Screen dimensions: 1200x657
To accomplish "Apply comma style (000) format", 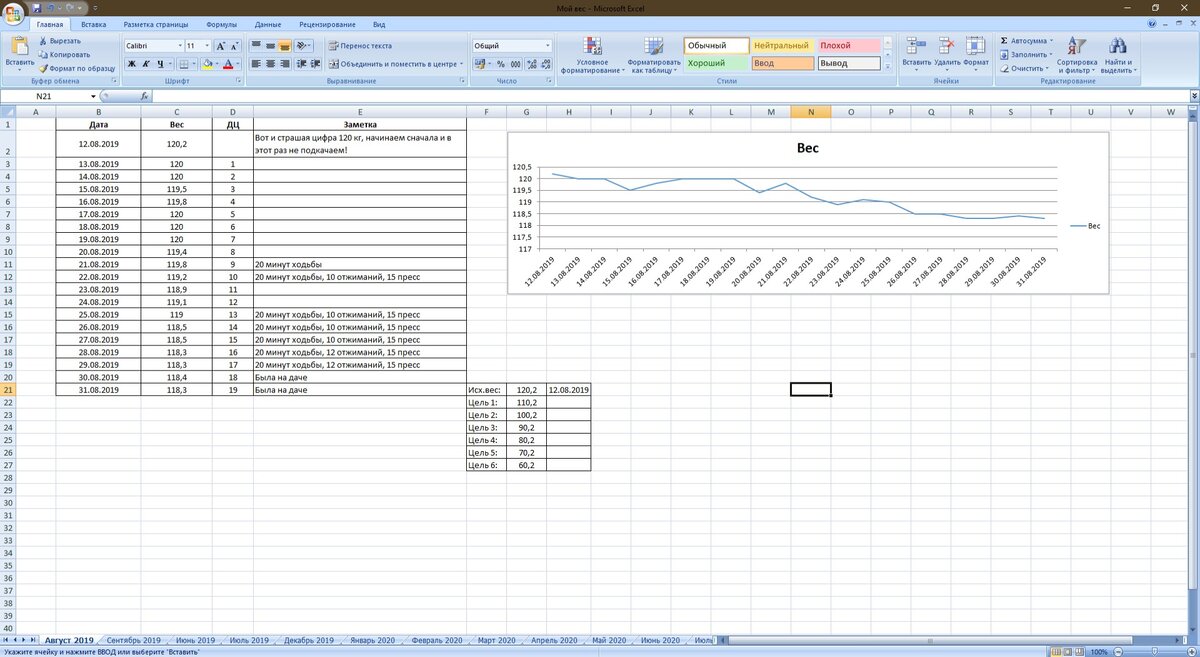I will tap(514, 64).
